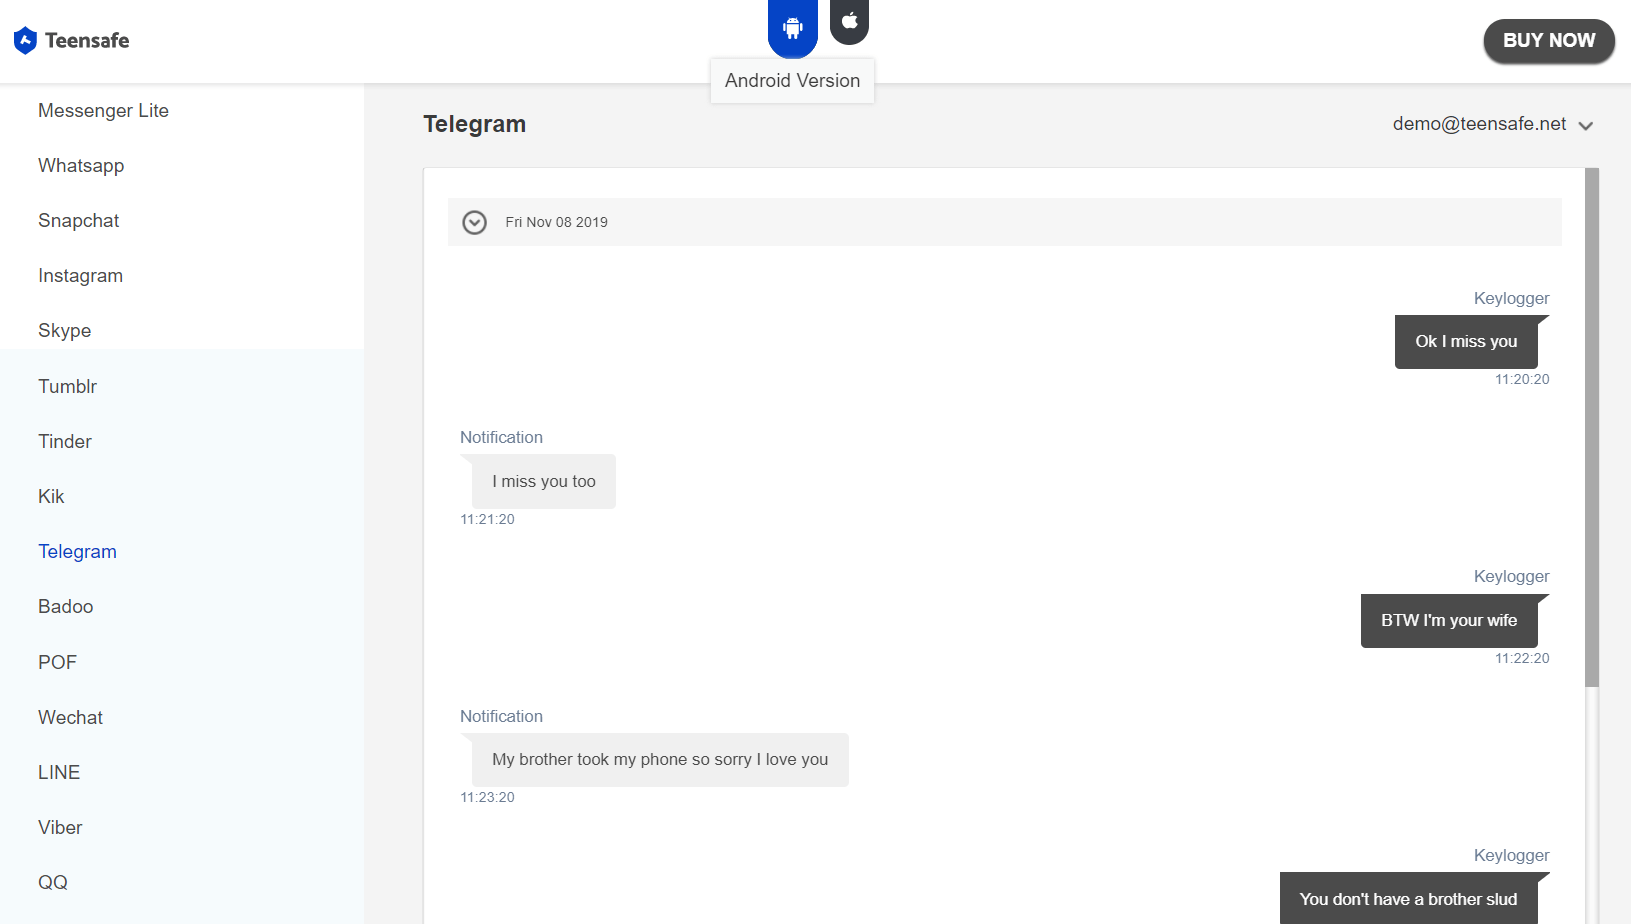Click the 'I miss you too' message bubble
This screenshot has width=1631, height=924.
point(544,482)
